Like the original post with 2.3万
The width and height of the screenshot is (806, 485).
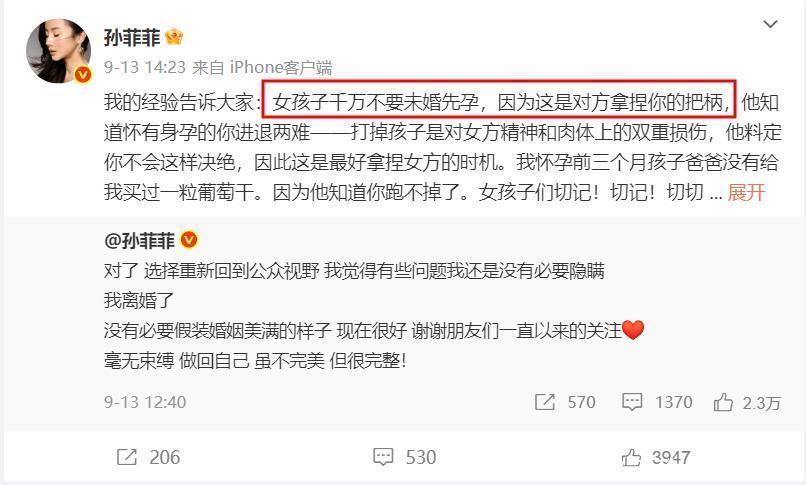pos(723,402)
